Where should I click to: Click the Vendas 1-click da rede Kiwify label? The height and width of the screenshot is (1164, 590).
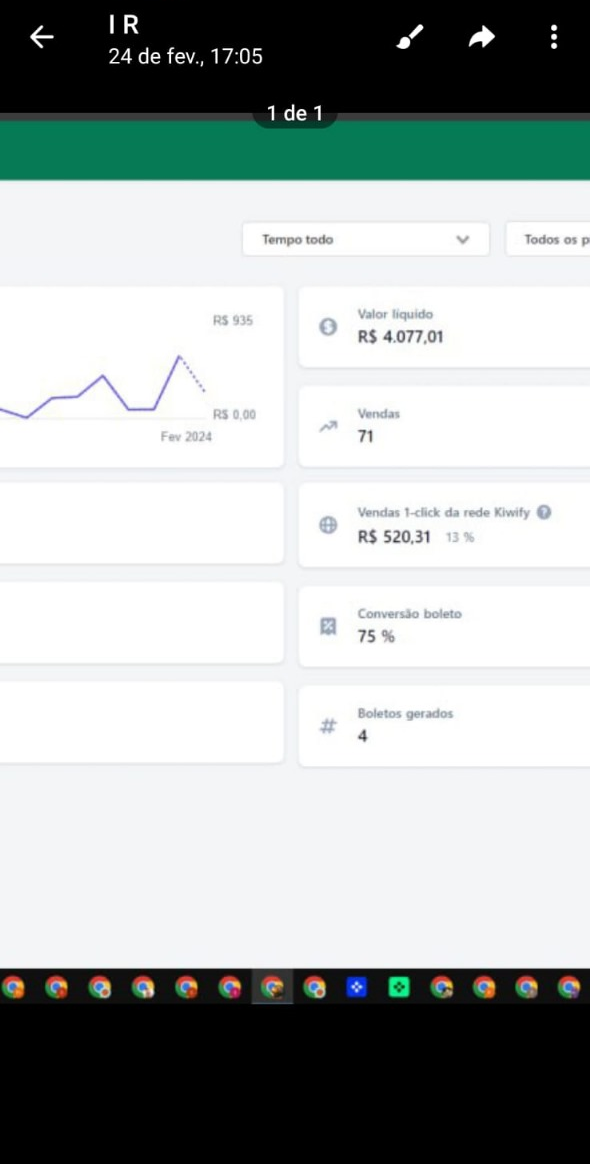[x=444, y=512]
